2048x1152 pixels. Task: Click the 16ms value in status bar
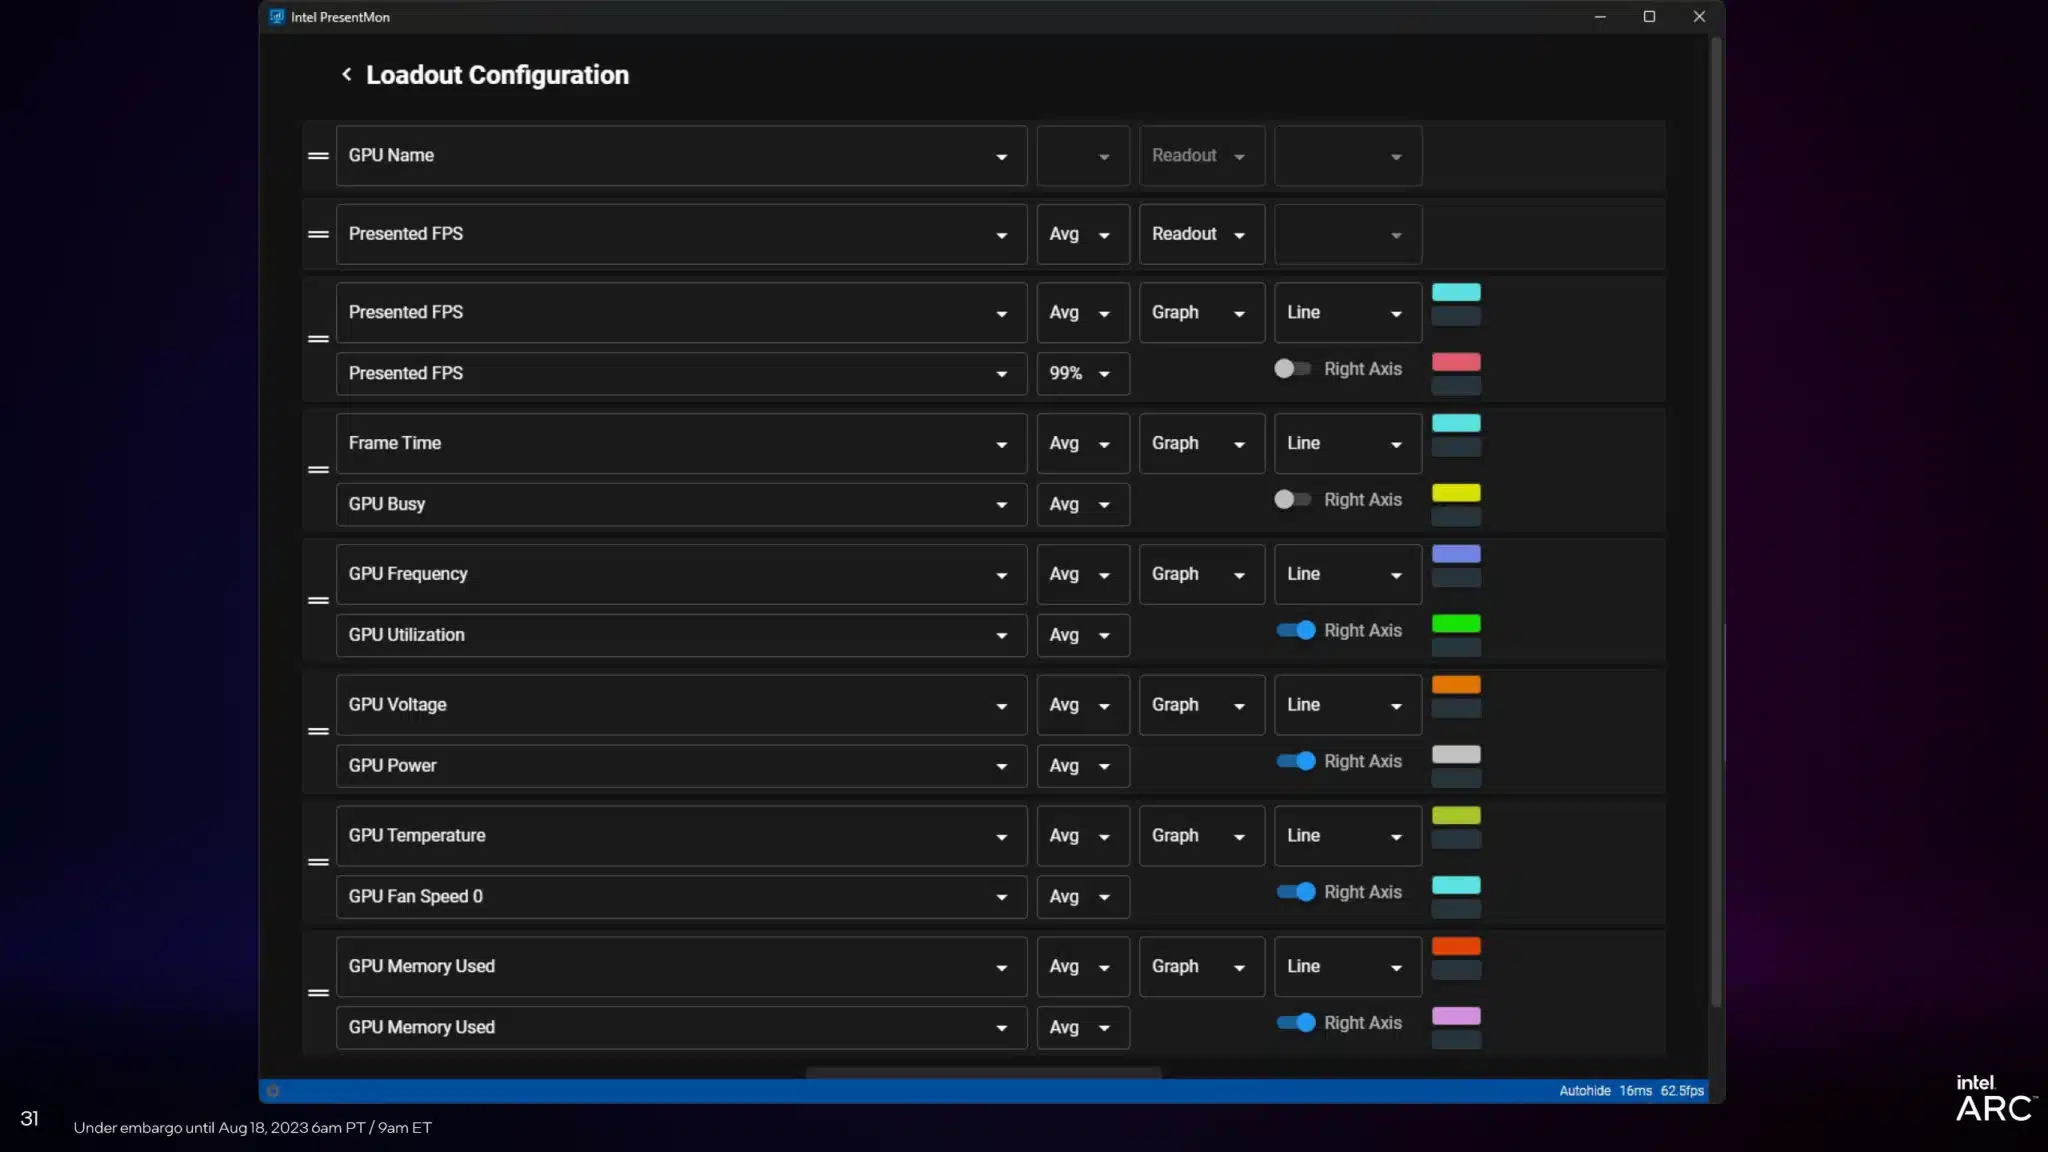(1635, 1091)
